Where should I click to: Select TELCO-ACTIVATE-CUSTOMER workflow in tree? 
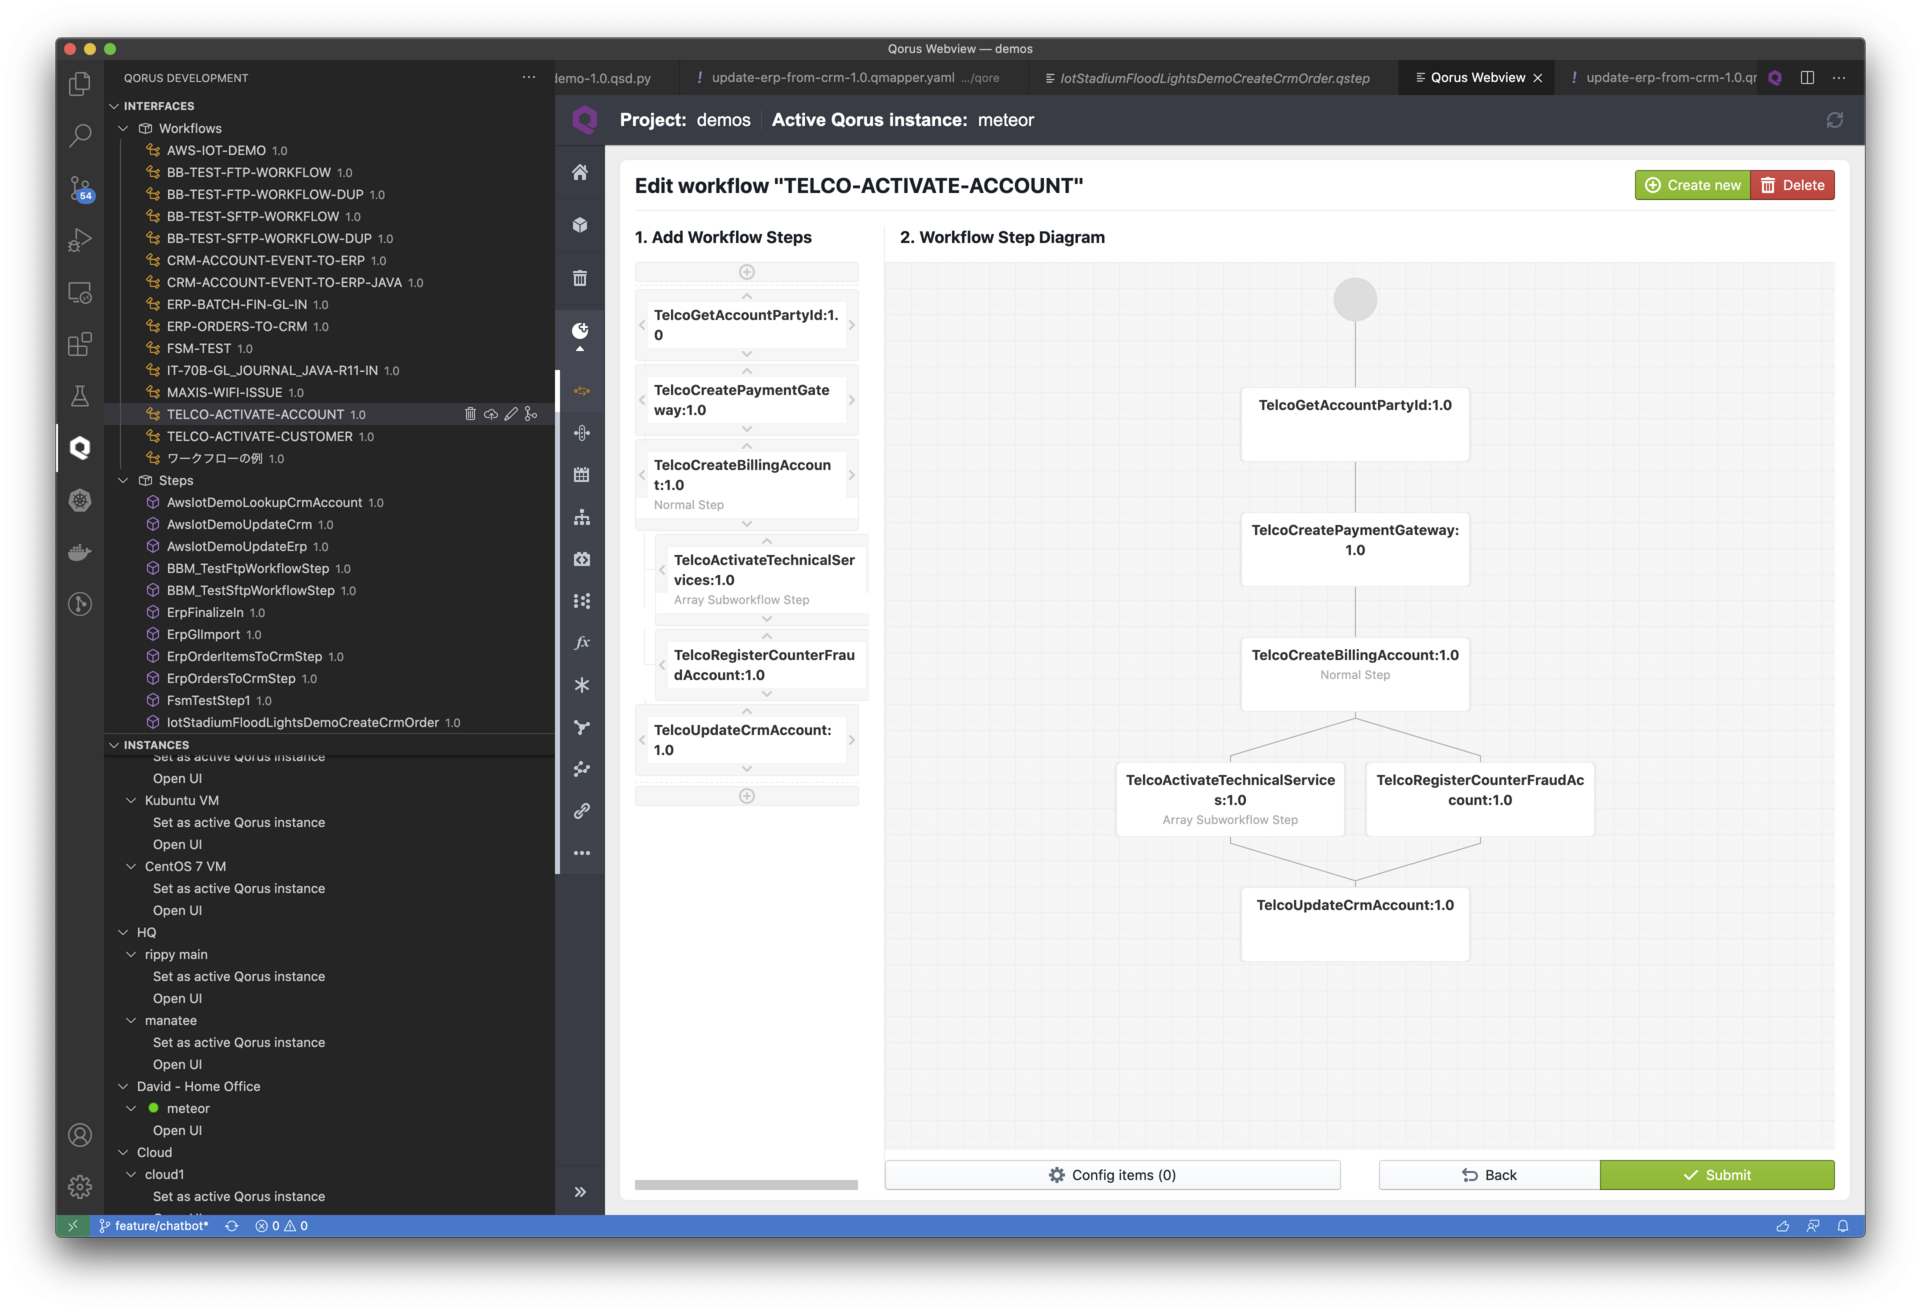(x=259, y=436)
